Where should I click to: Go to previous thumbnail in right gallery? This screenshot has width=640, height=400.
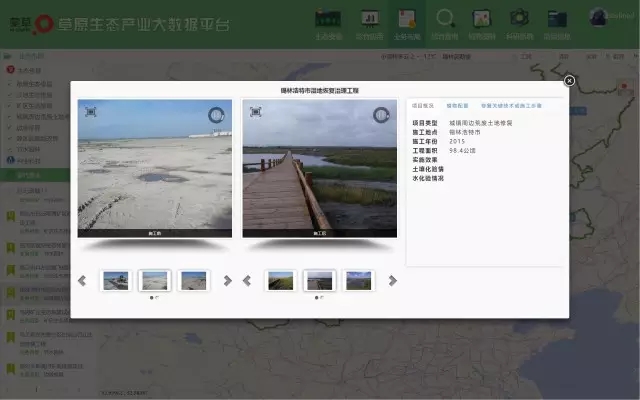(x=246, y=281)
